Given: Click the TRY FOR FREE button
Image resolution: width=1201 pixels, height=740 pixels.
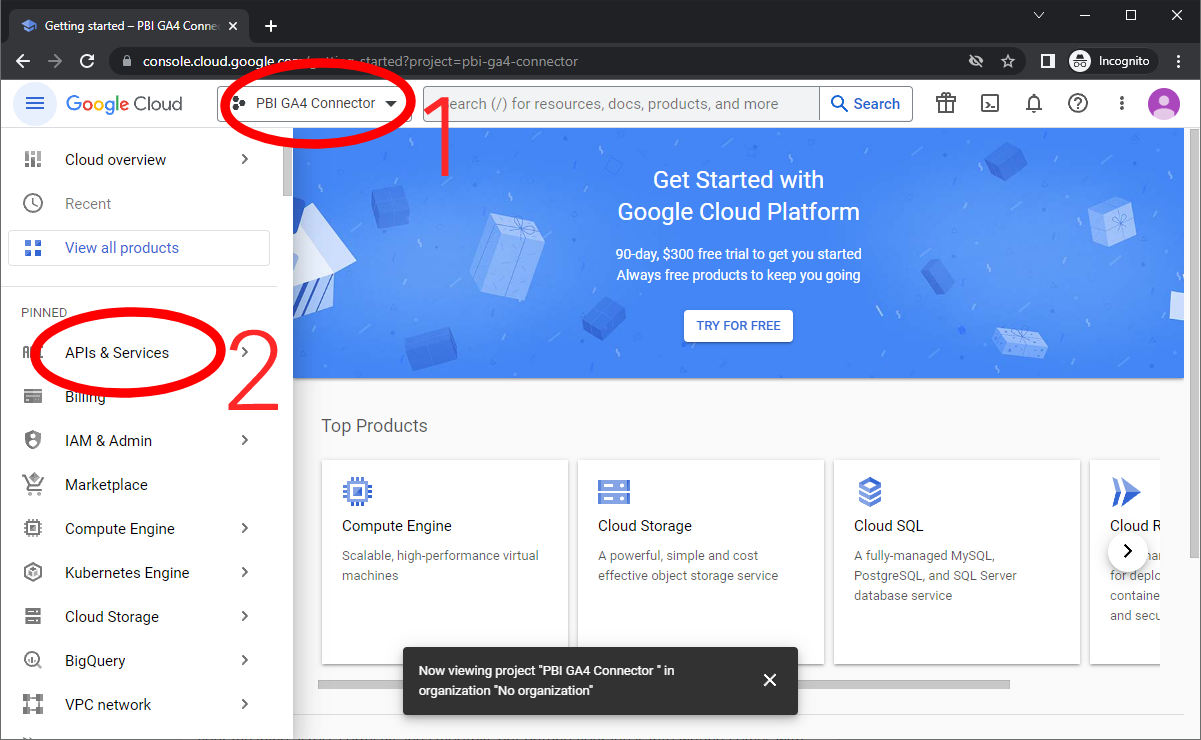Looking at the screenshot, I should tap(738, 326).
